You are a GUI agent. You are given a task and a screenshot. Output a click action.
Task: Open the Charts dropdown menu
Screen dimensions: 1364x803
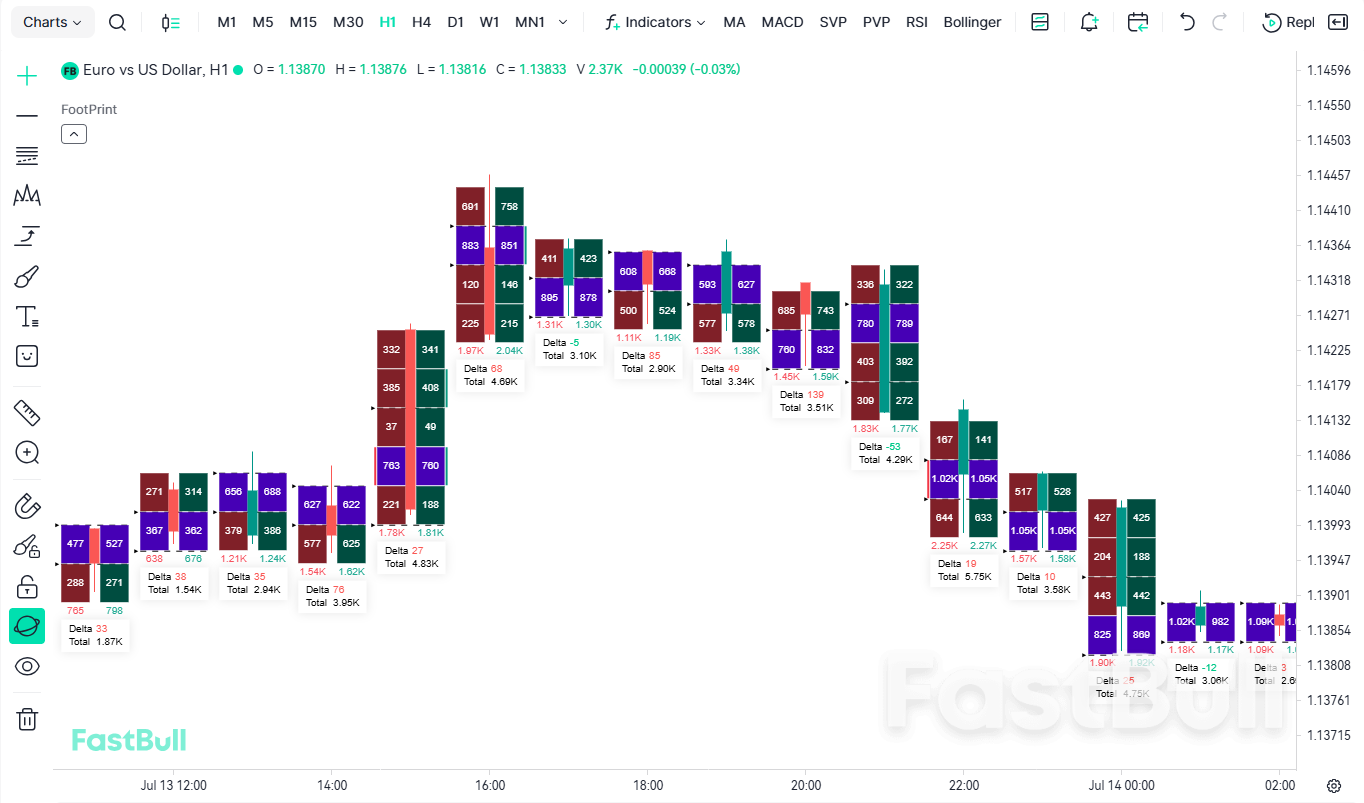(53, 22)
